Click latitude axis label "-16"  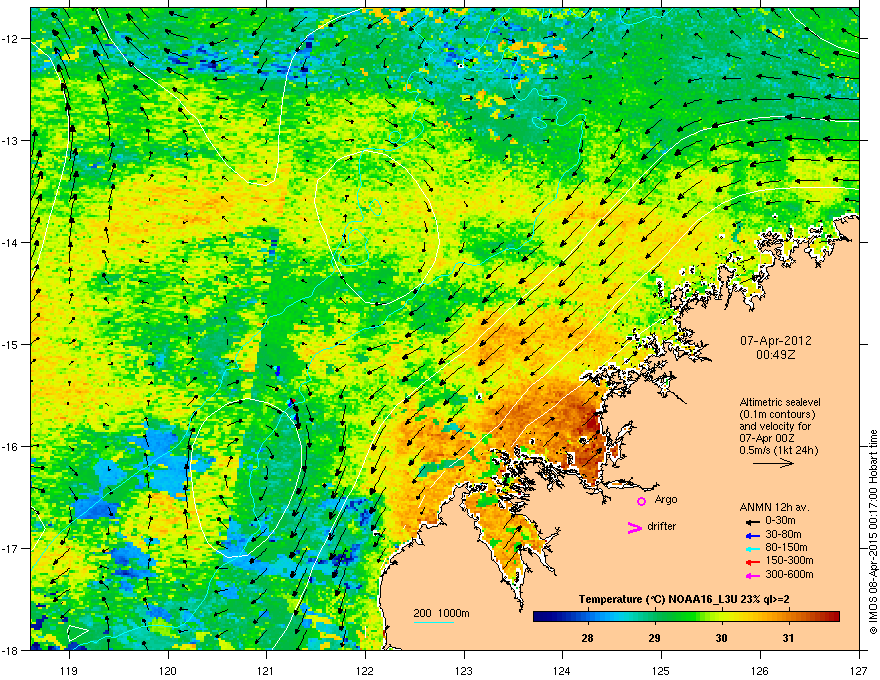coord(10,447)
